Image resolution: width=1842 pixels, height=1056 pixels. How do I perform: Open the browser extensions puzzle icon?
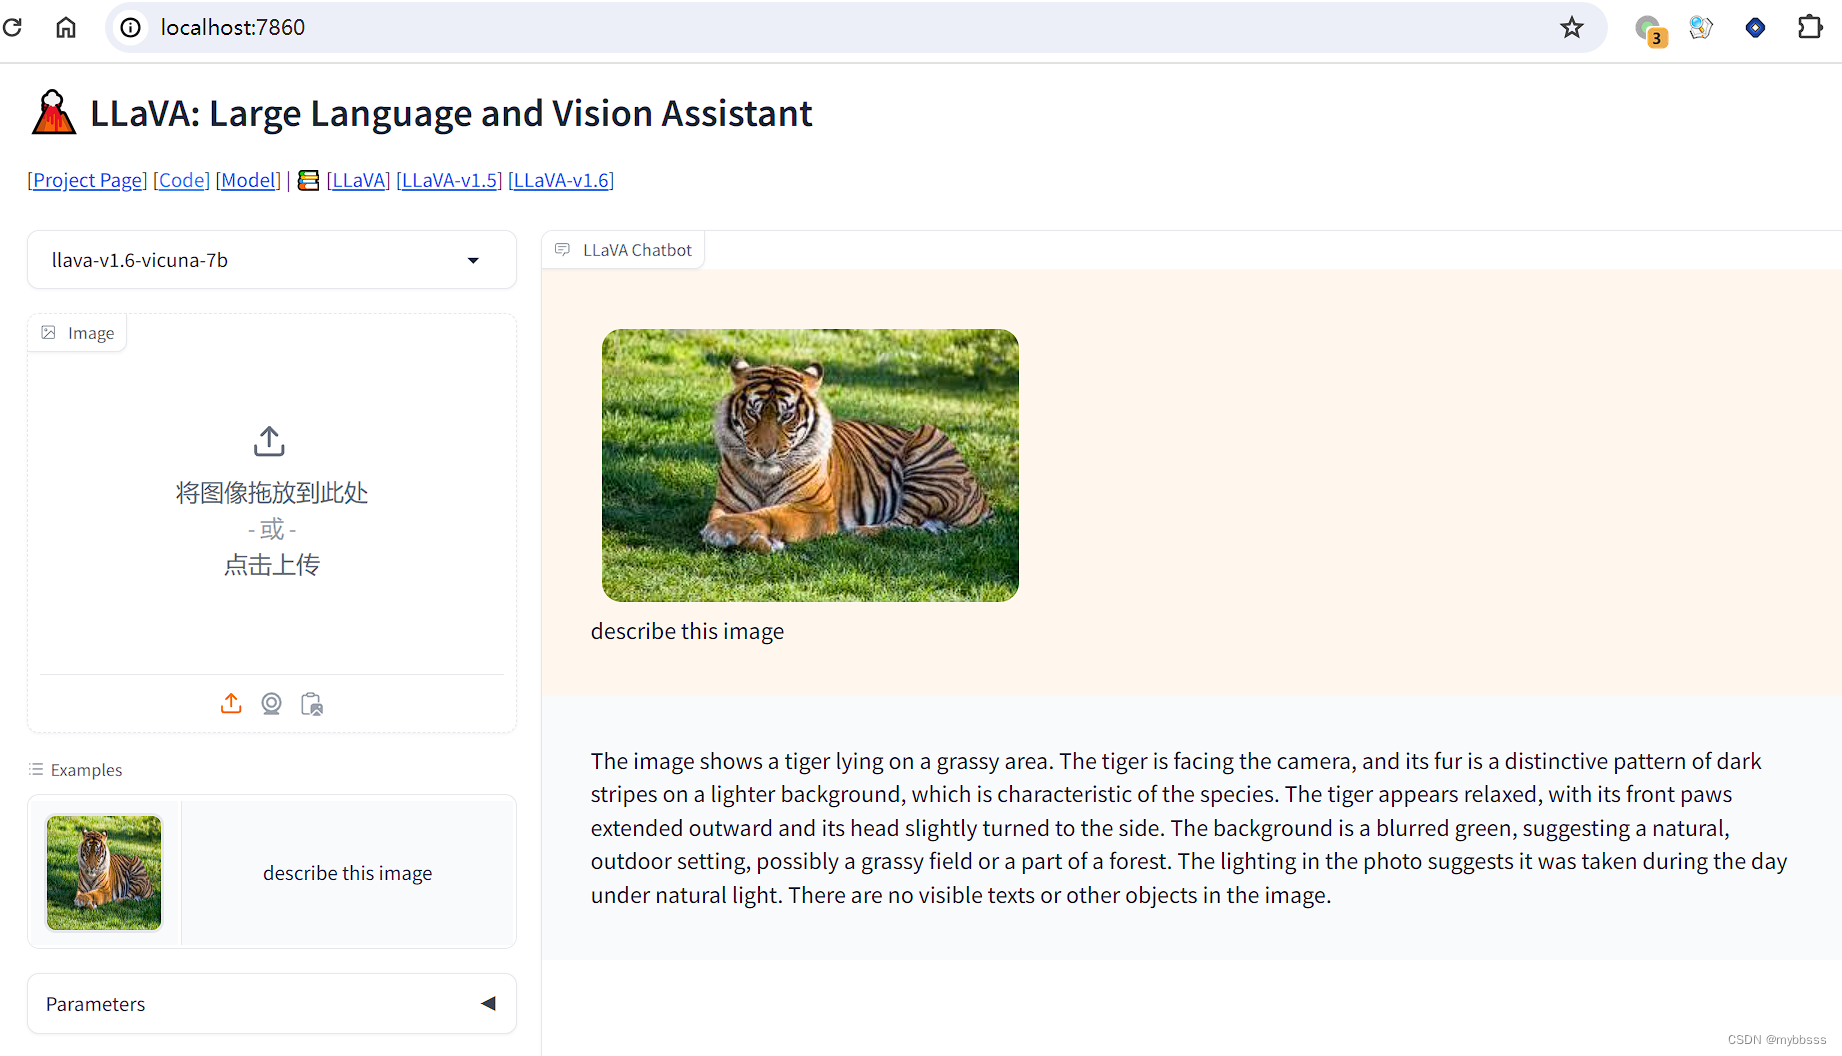click(1810, 27)
